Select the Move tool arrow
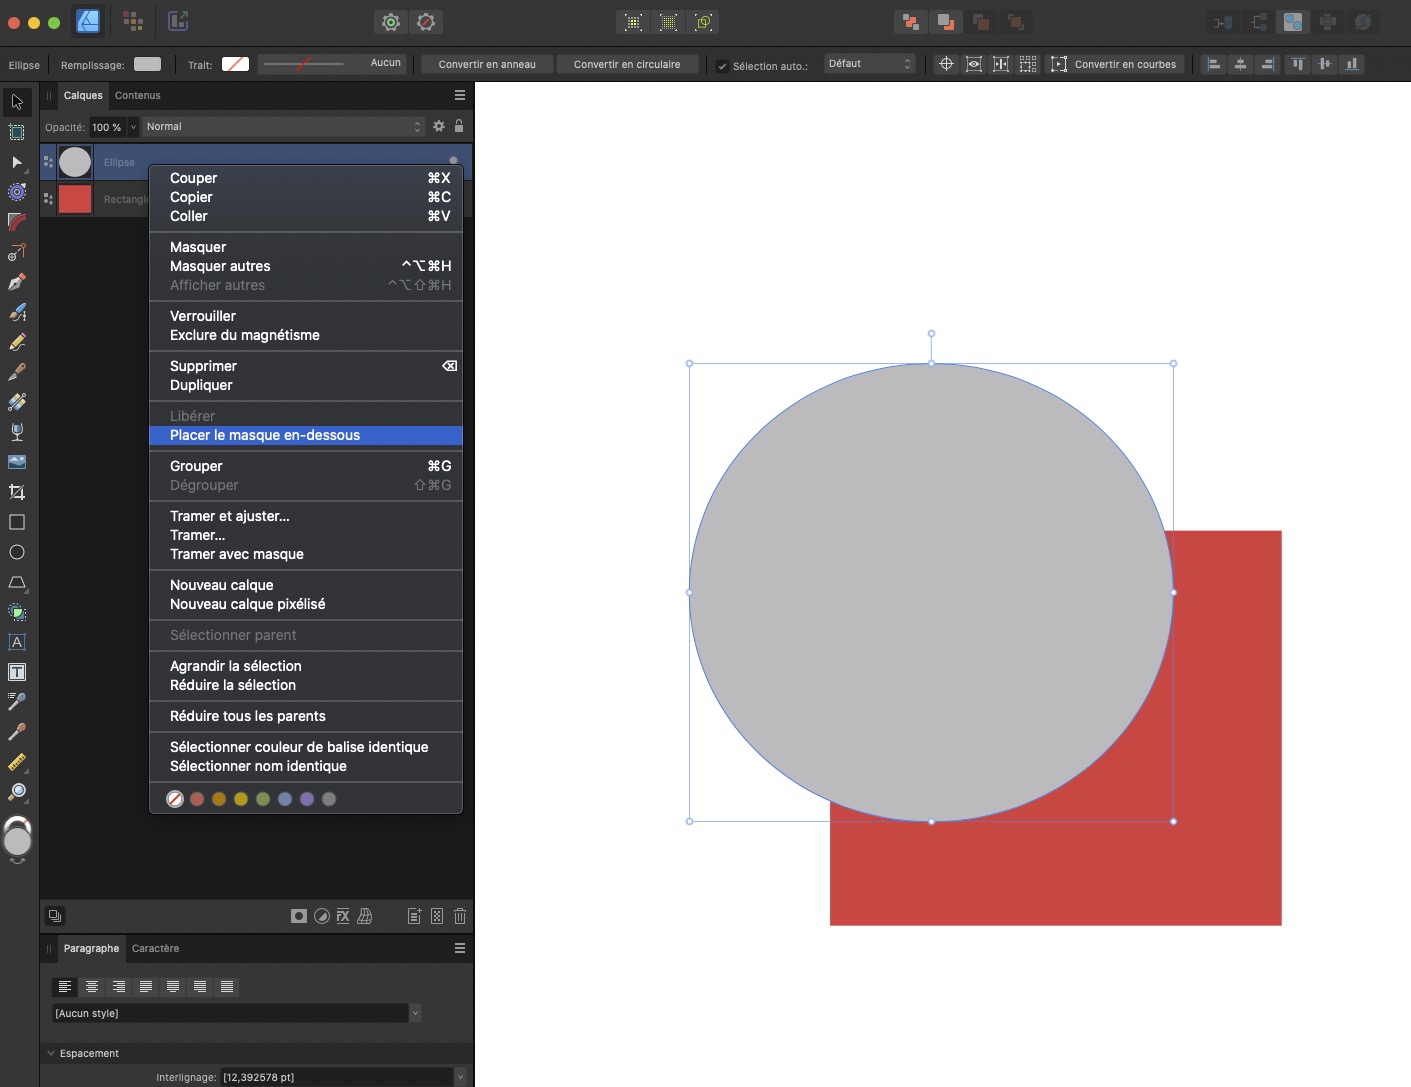The width and height of the screenshot is (1411, 1087). [x=17, y=102]
